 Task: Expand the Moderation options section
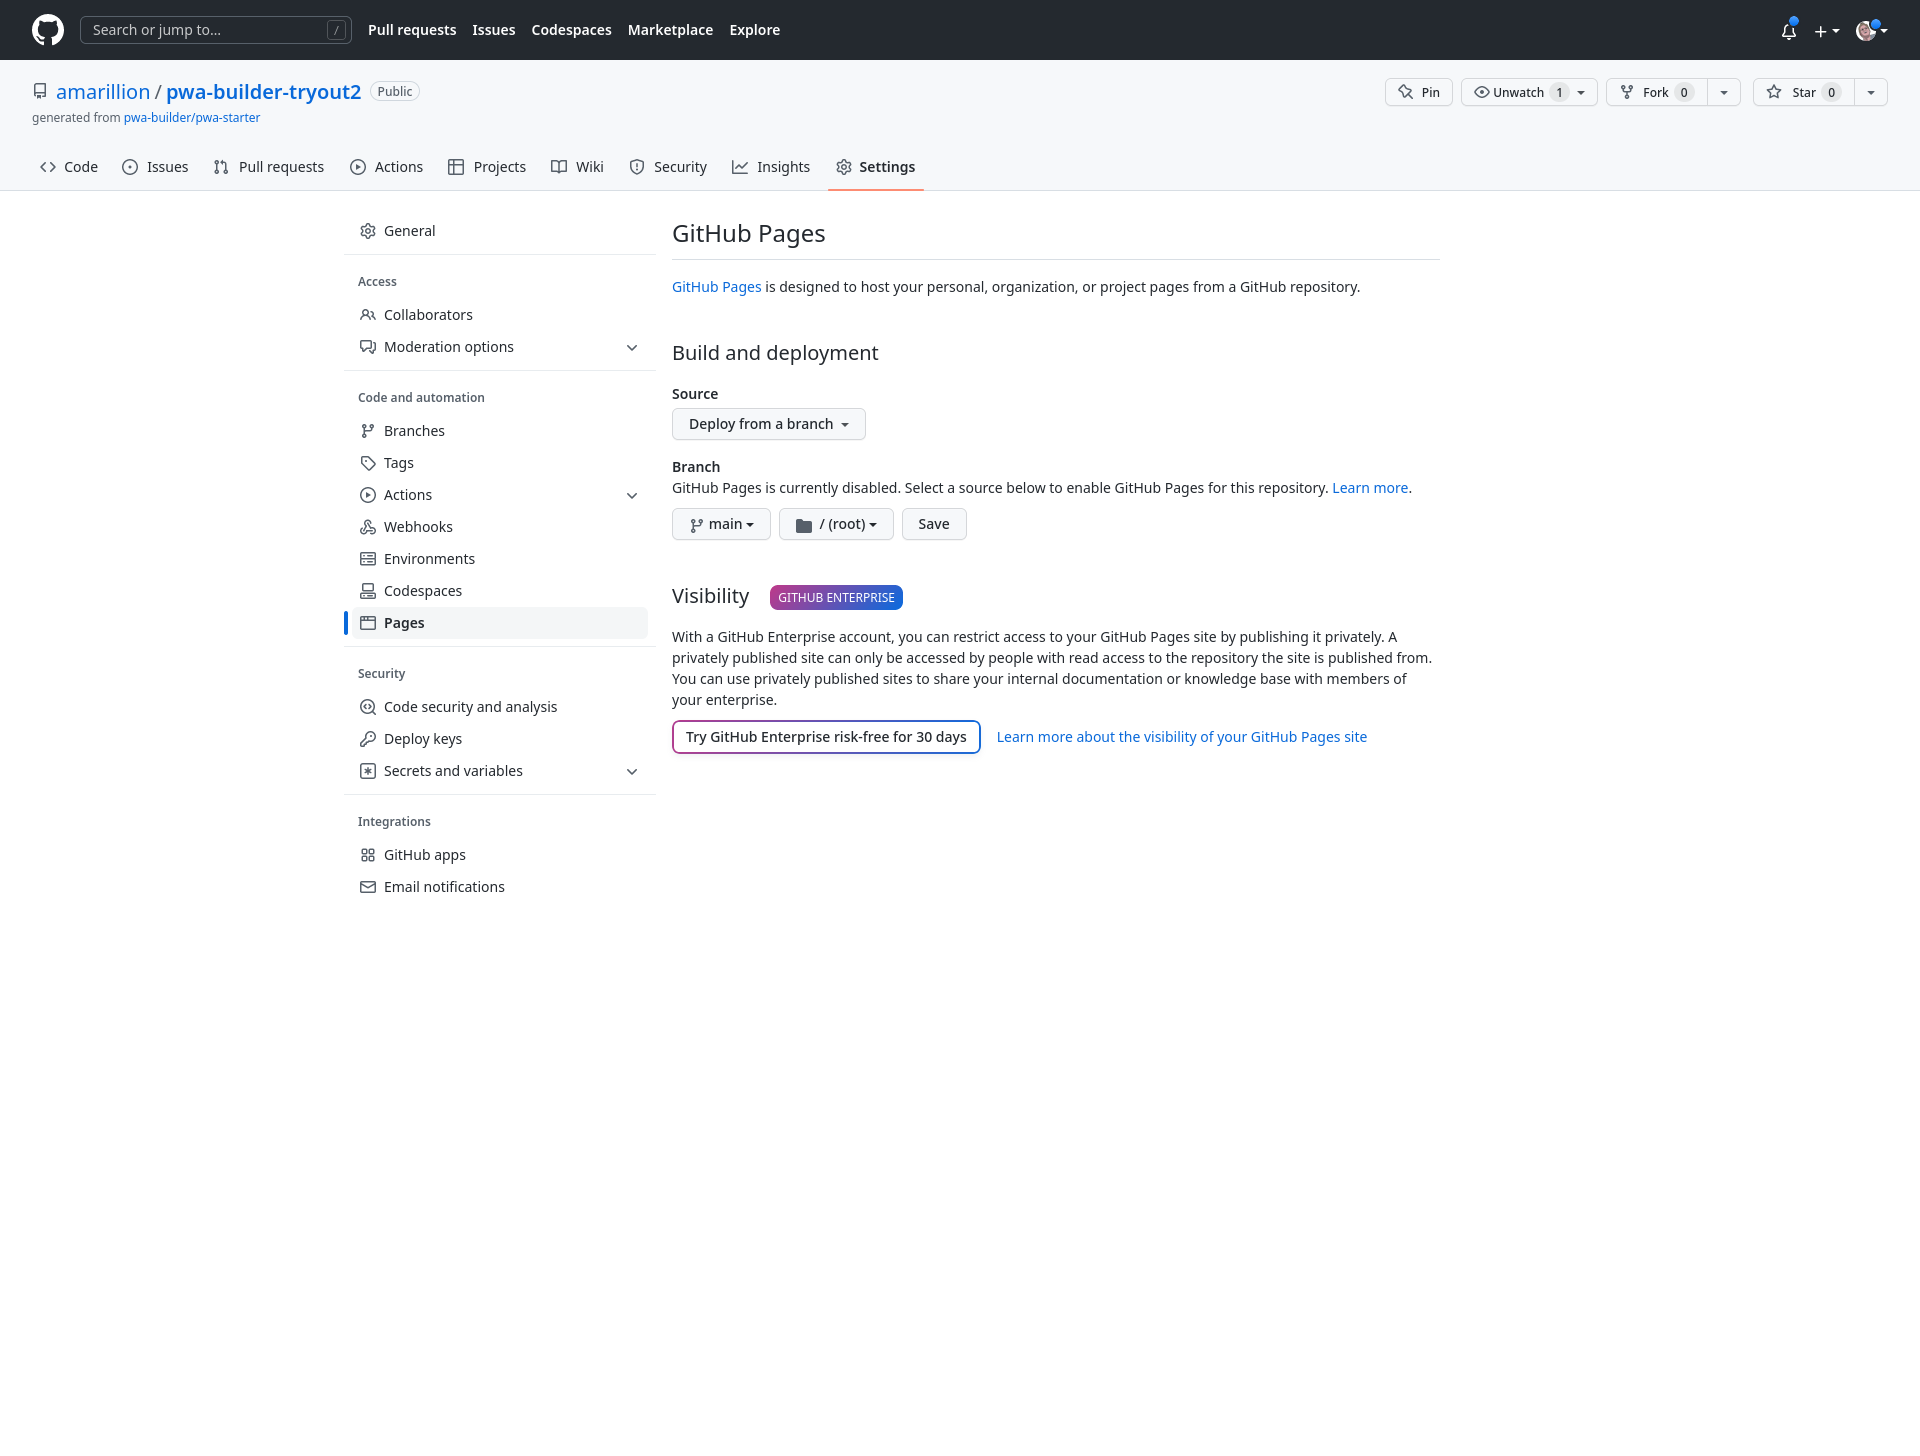(632, 347)
